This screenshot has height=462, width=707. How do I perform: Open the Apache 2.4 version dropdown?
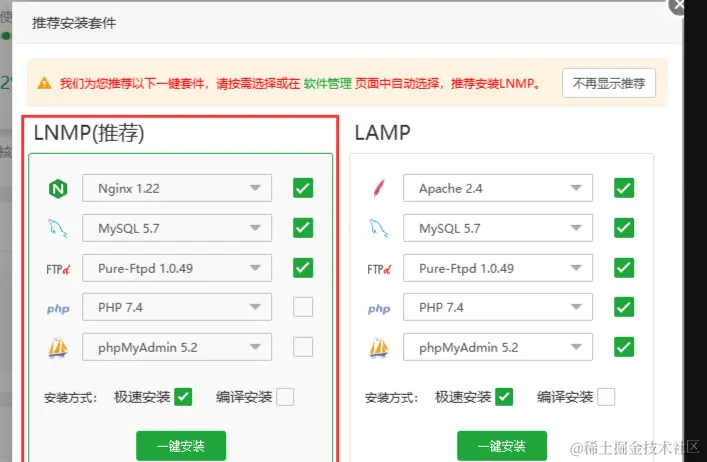tap(498, 188)
